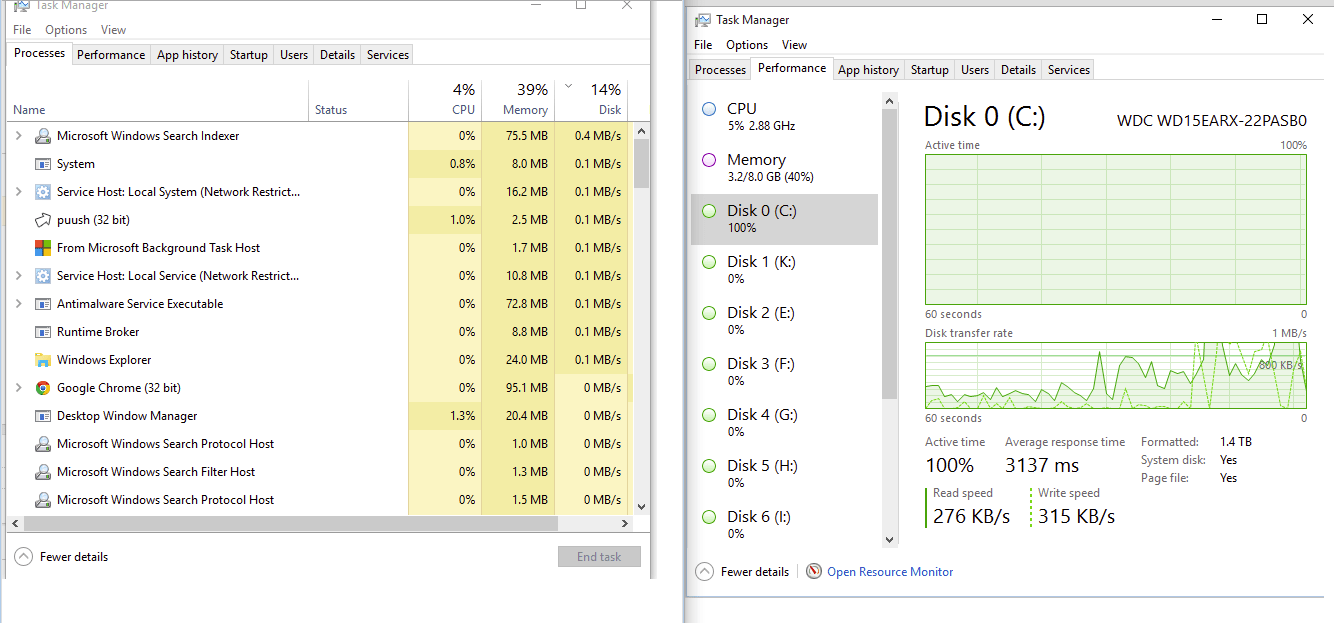Select Disk 1 (K:) in the performance sidebar

click(x=784, y=270)
